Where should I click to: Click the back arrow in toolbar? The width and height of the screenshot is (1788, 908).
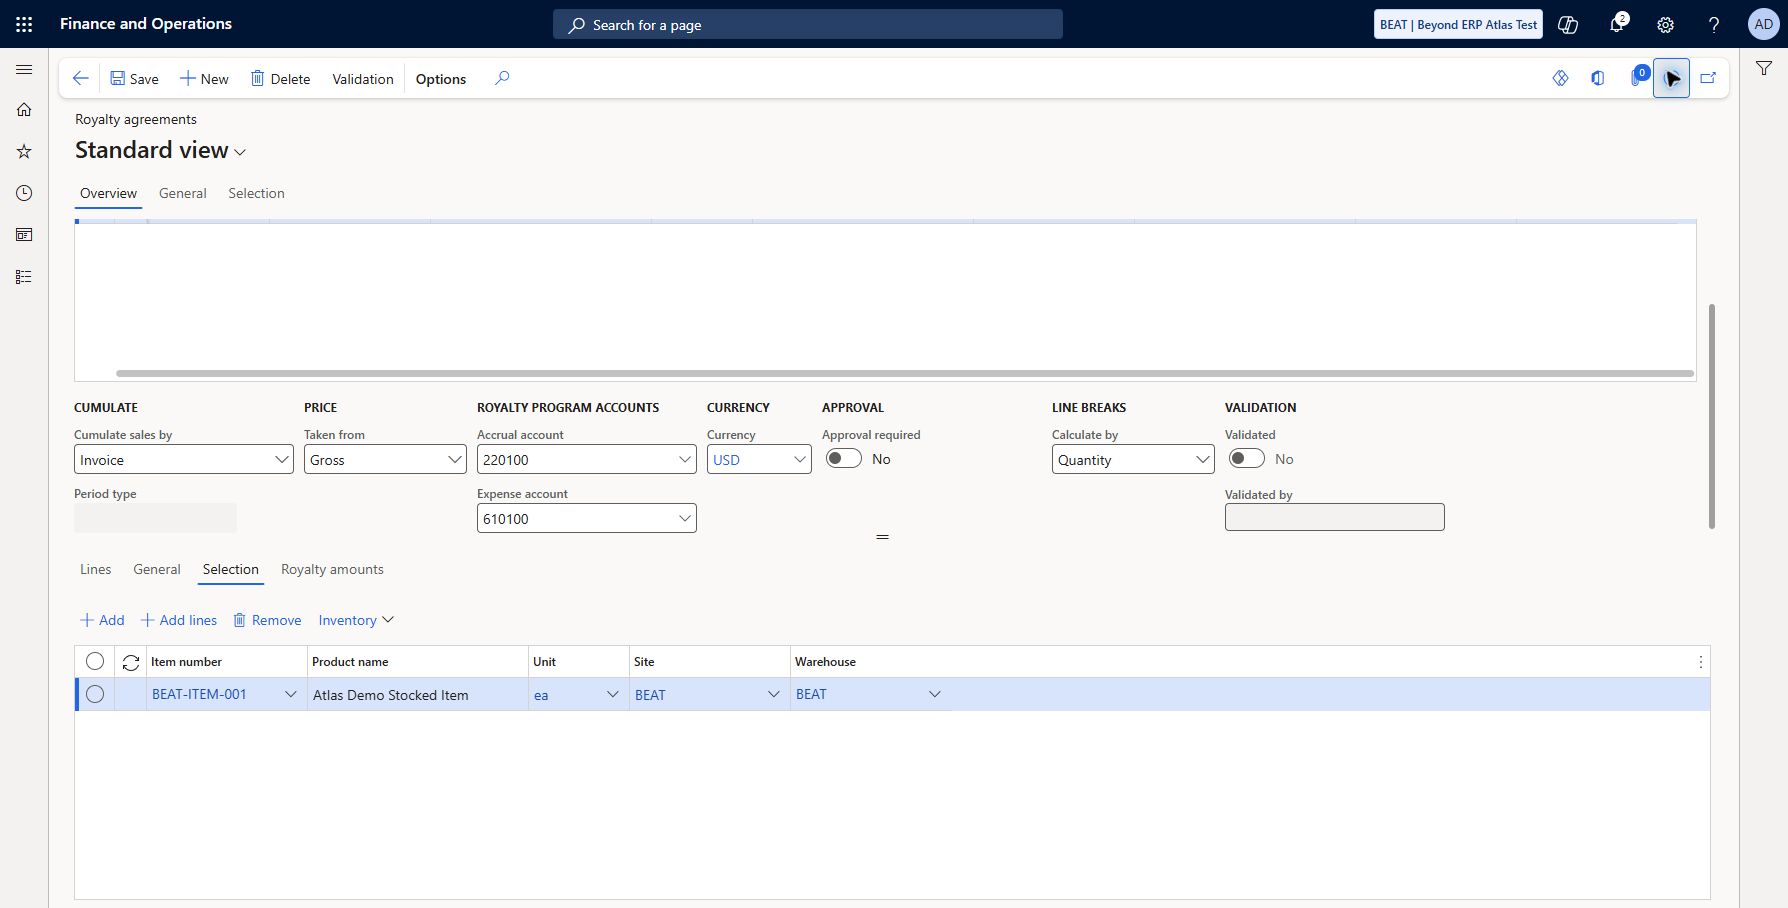click(x=81, y=78)
